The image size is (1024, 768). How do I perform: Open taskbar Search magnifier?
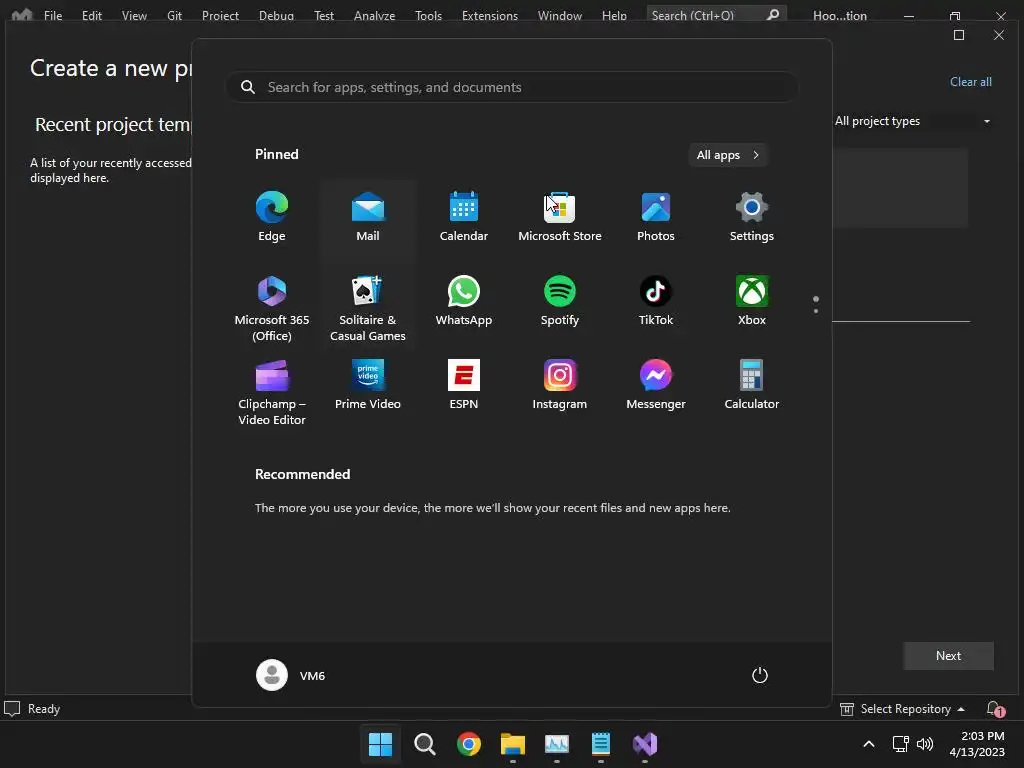coord(424,744)
